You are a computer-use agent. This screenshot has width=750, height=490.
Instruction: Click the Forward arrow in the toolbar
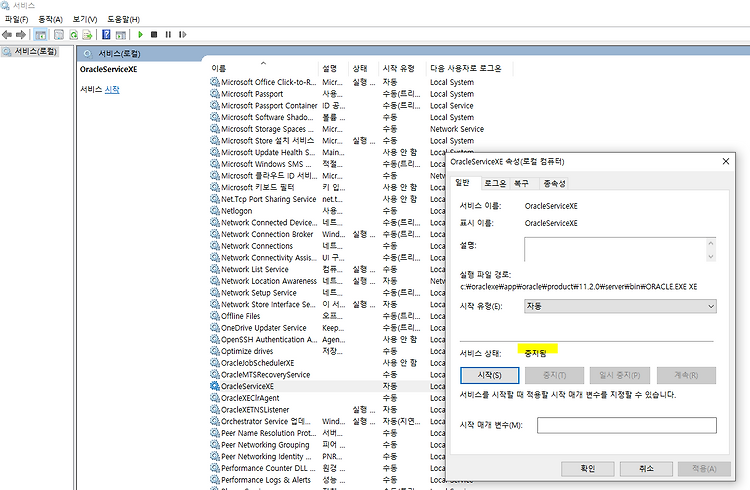point(21,34)
